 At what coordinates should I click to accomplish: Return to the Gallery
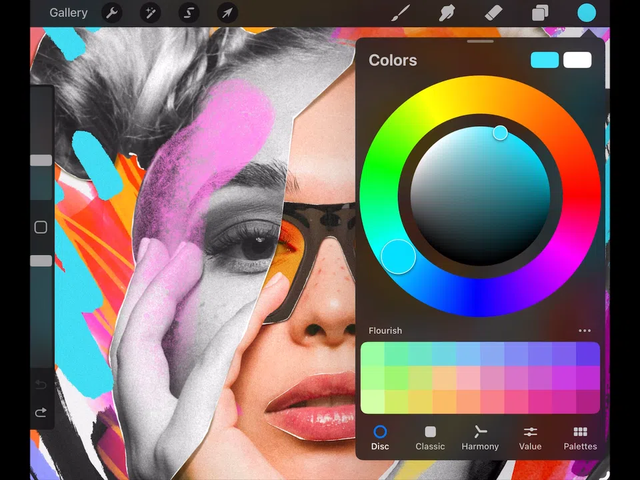coord(68,13)
